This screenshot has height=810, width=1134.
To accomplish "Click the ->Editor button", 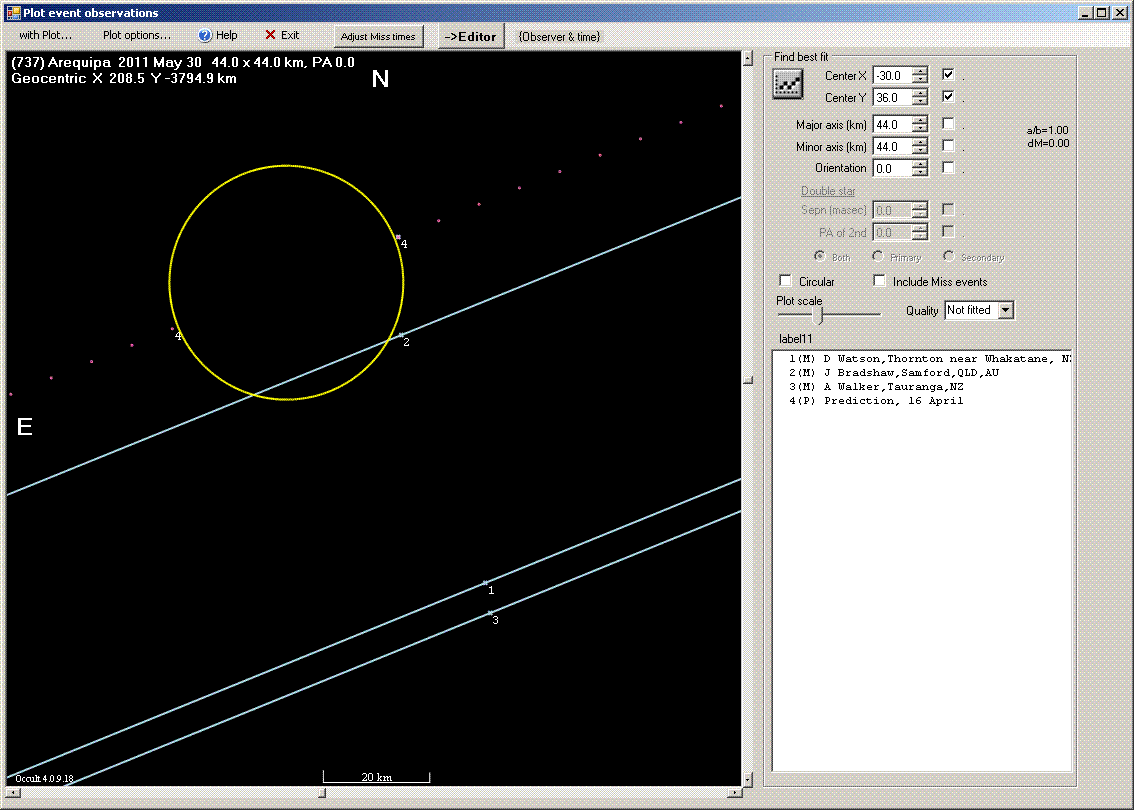I will 471,37.
